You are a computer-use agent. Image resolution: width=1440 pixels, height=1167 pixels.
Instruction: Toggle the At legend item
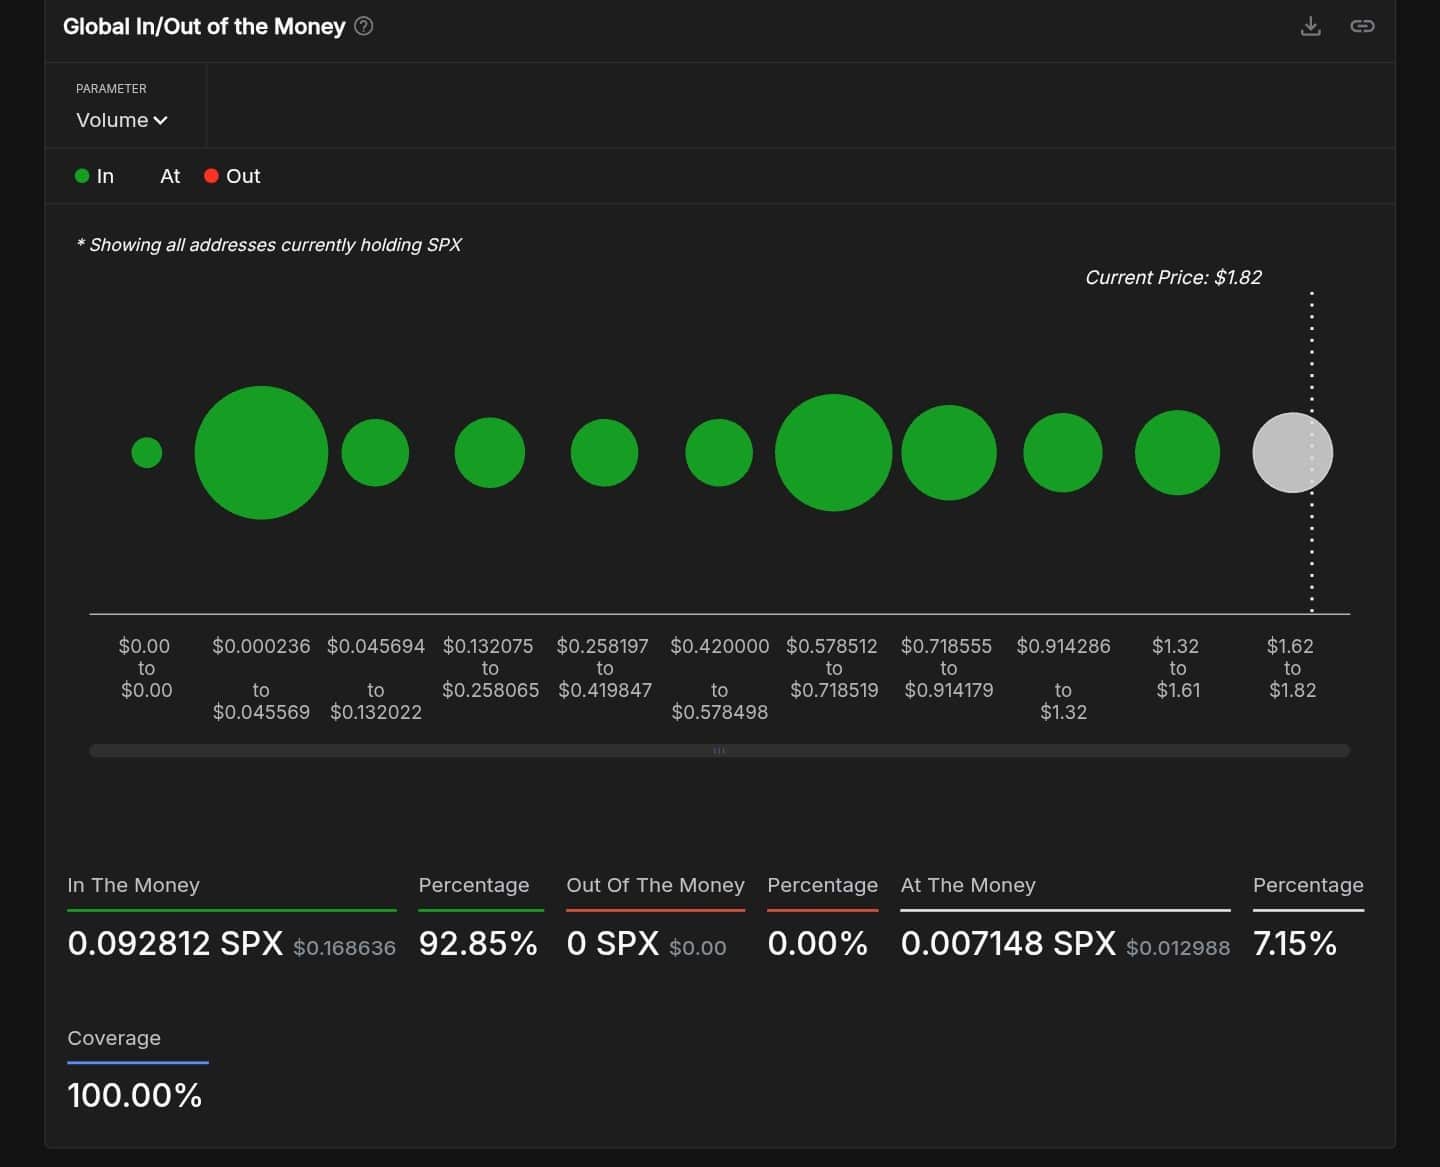point(169,176)
